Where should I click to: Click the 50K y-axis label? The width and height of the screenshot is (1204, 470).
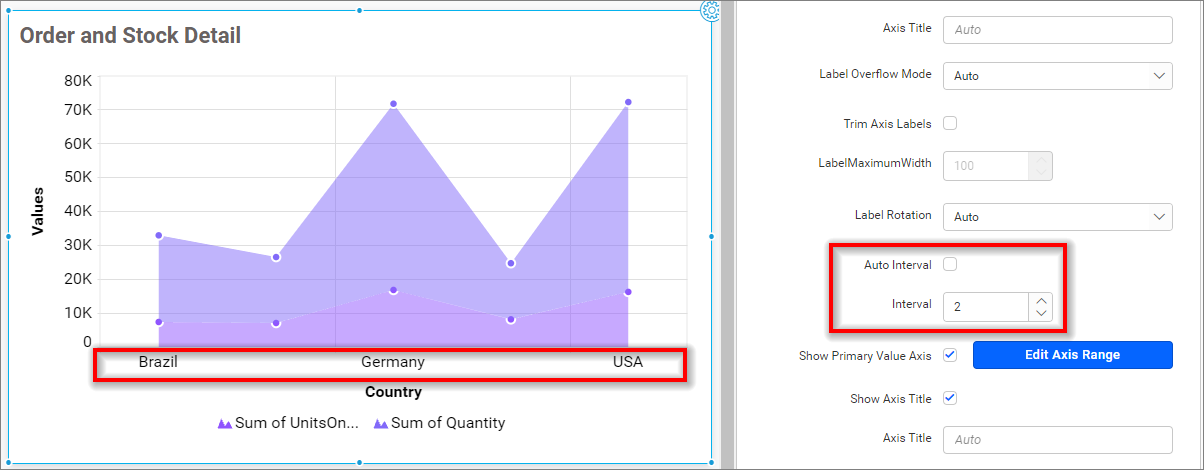[78, 177]
